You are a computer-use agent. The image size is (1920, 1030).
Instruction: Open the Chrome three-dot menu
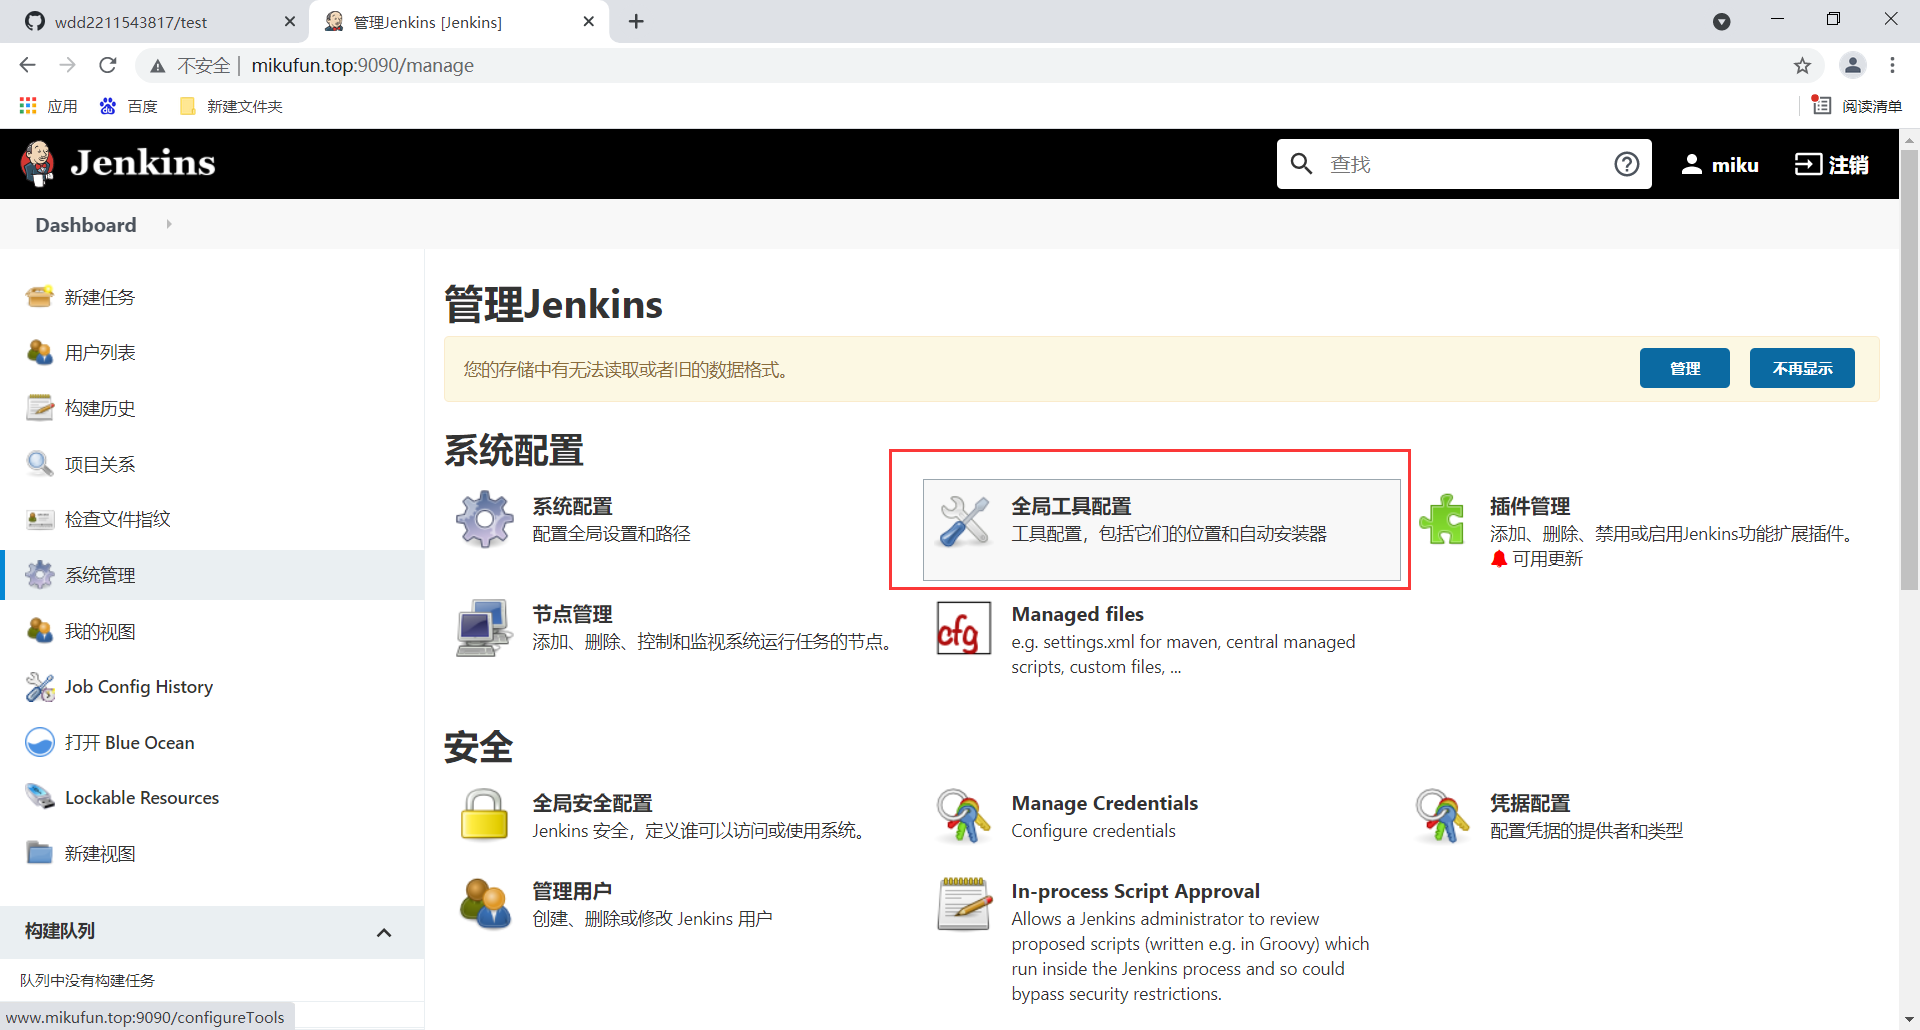click(x=1892, y=65)
